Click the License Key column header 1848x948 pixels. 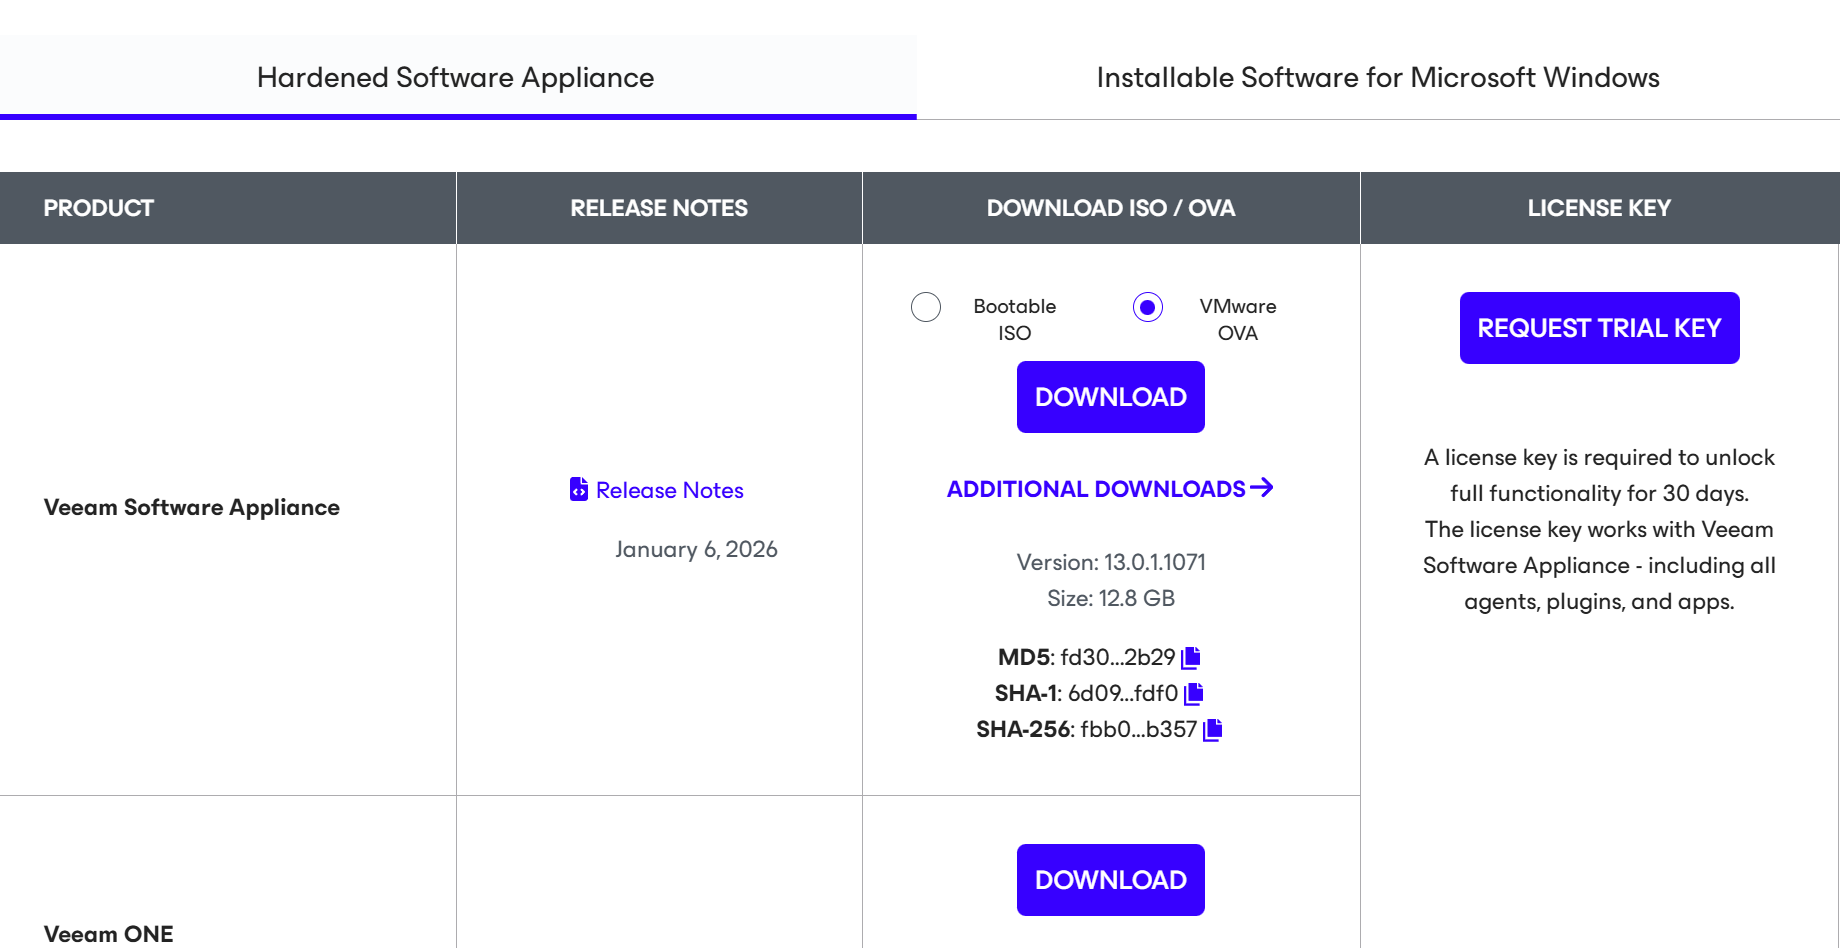pos(1598,208)
